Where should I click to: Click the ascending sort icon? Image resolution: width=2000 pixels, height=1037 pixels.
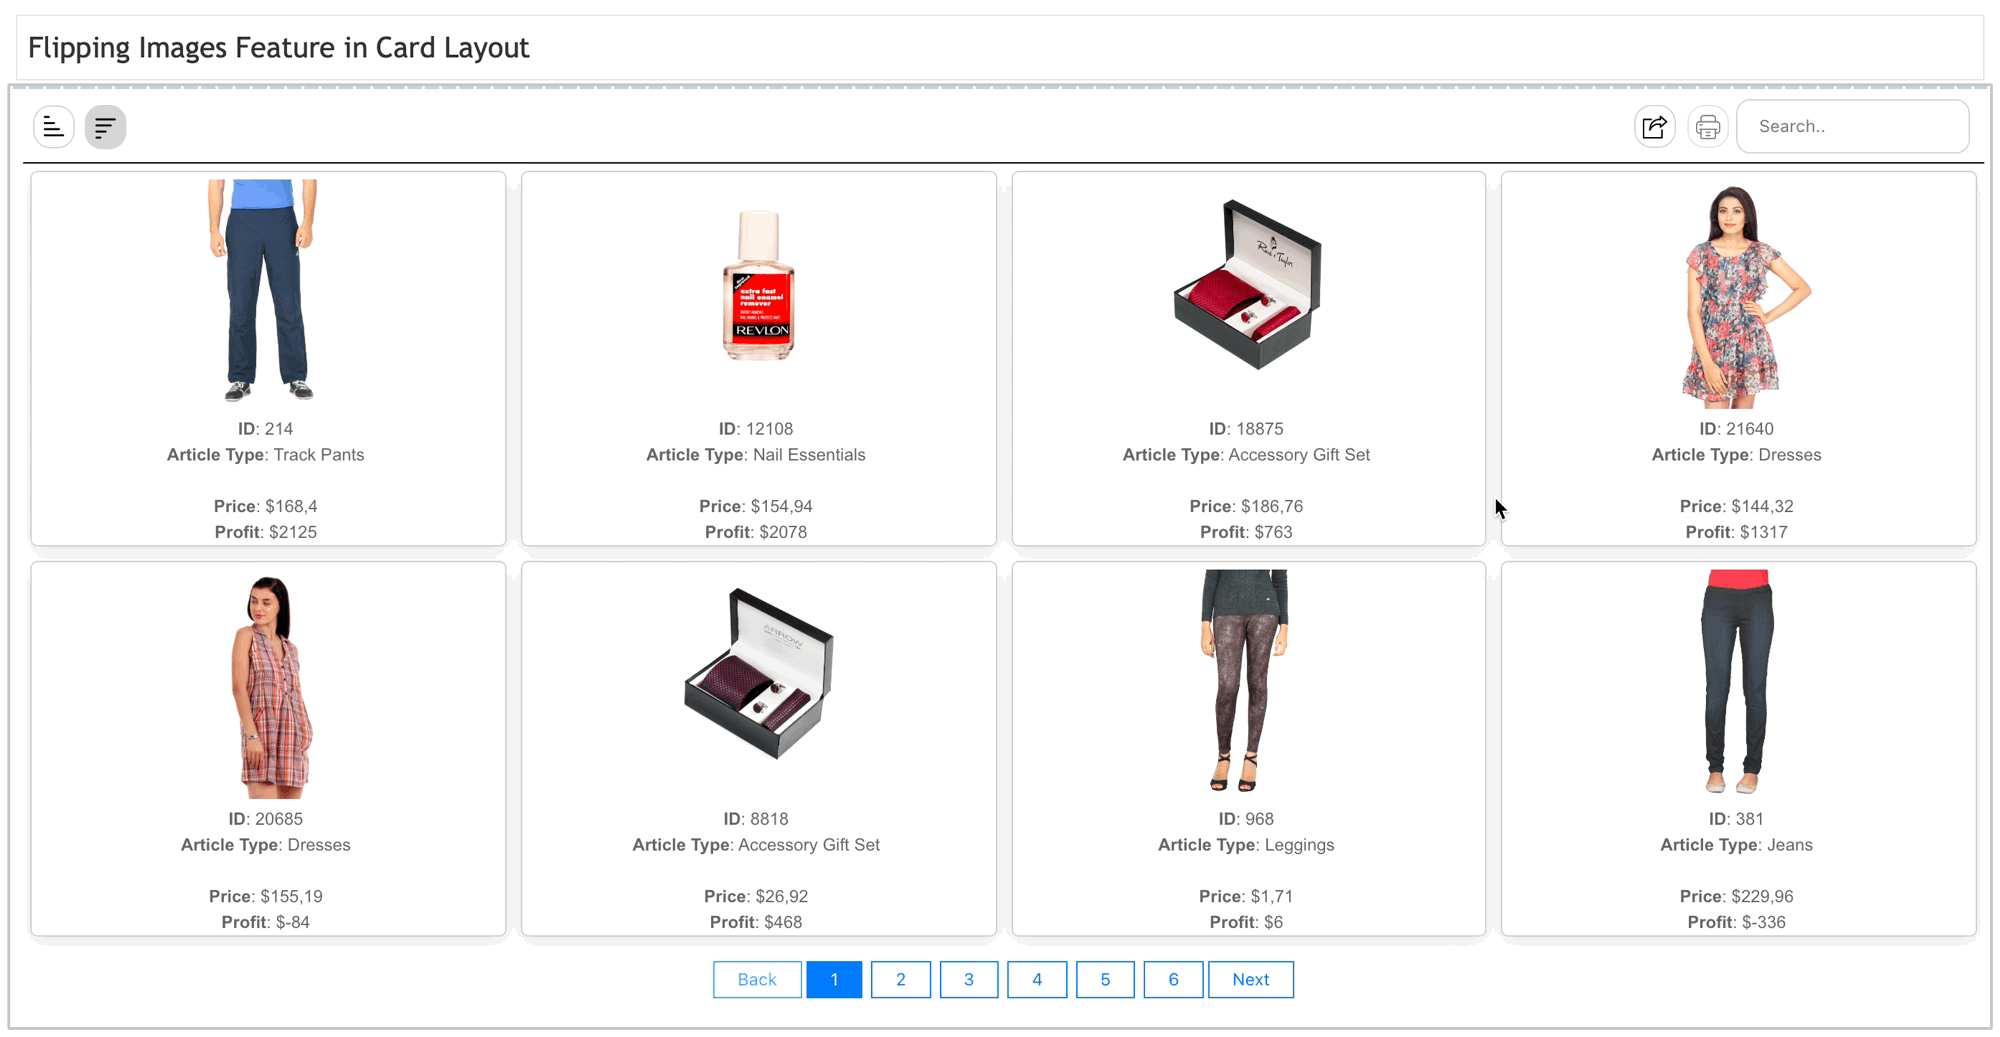tap(54, 127)
